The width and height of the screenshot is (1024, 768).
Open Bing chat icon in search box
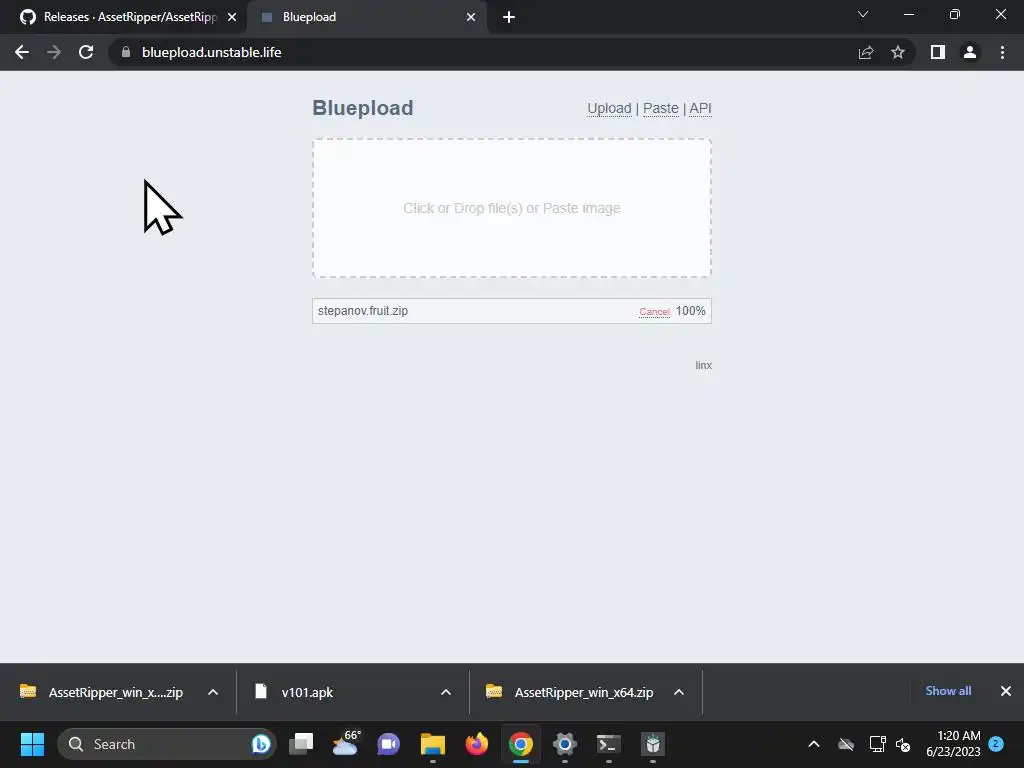pos(261,744)
